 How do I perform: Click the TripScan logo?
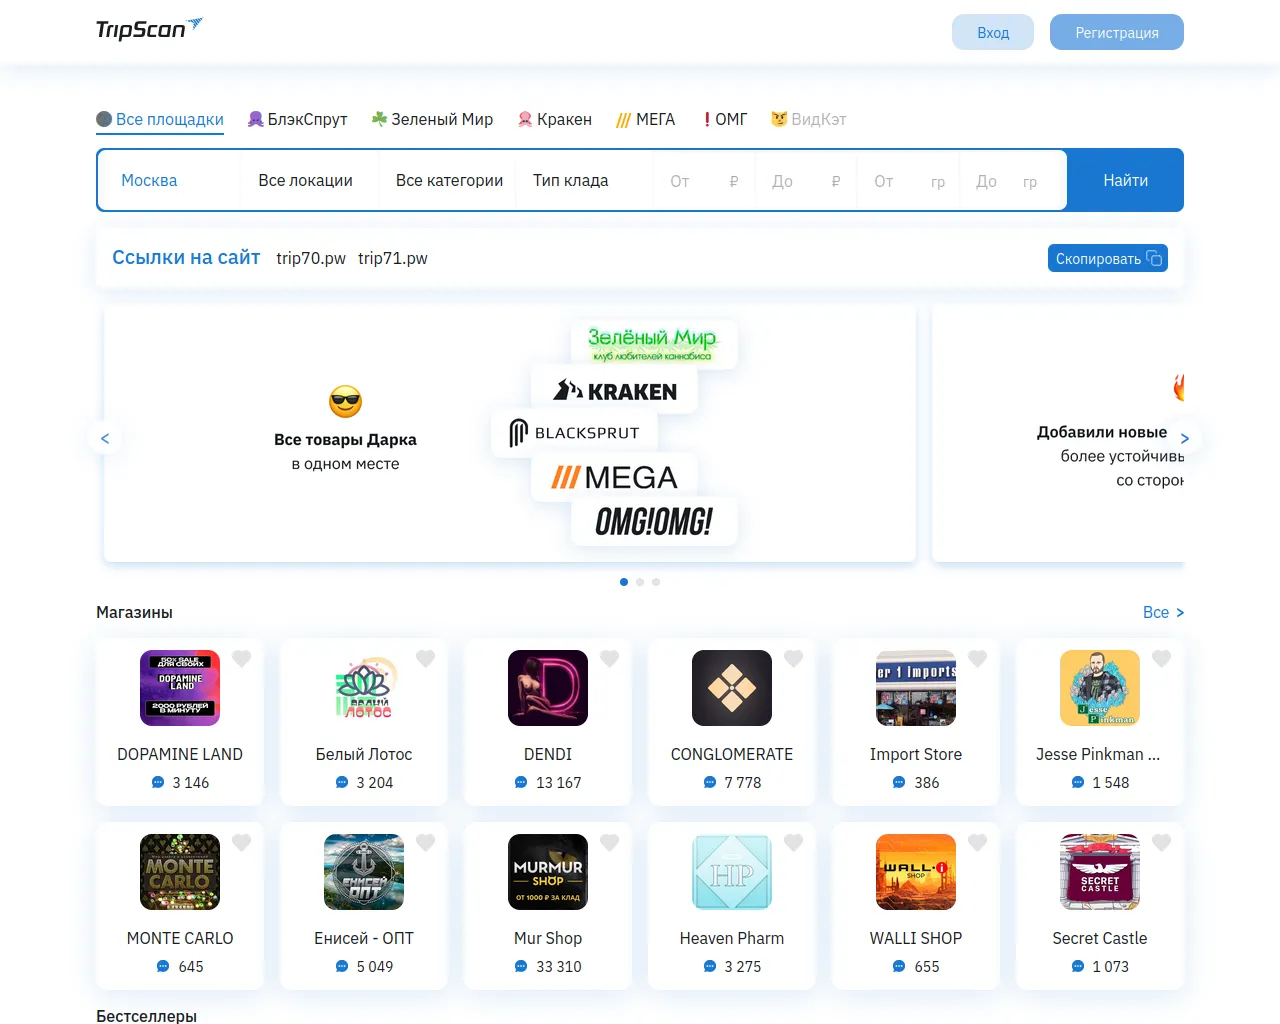tap(149, 29)
